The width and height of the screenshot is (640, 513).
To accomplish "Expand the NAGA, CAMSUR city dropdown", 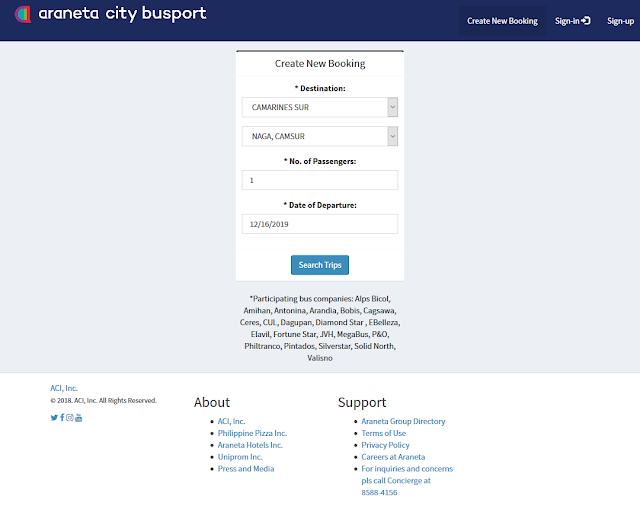I will point(320,136).
